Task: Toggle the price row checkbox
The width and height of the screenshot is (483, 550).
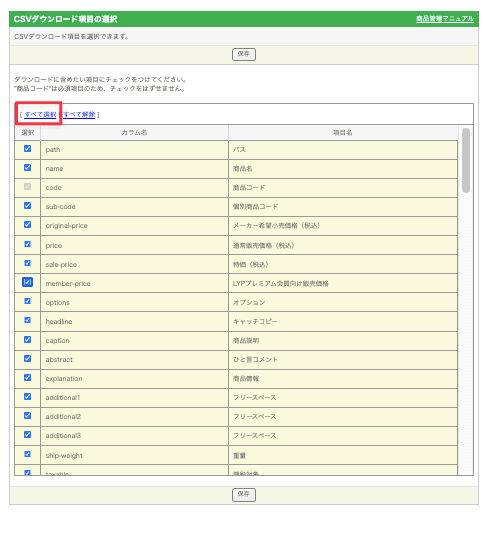Action: pos(27,244)
